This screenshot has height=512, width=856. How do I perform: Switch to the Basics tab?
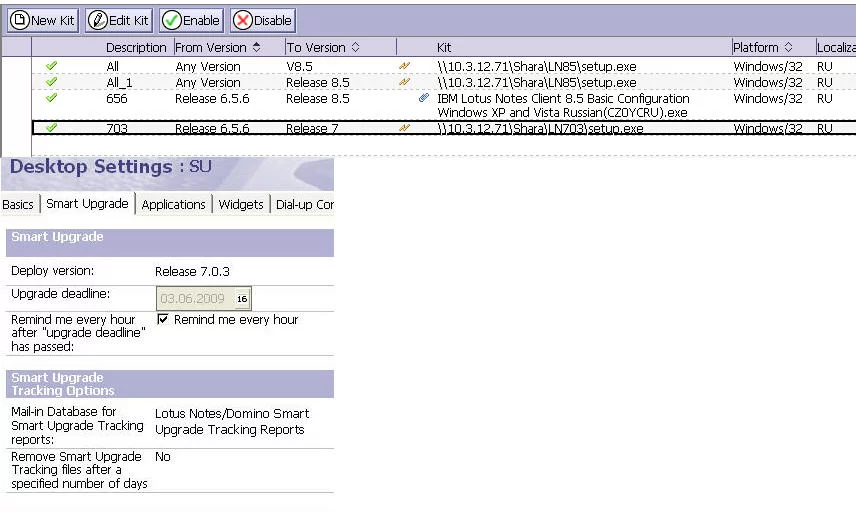click(18, 204)
